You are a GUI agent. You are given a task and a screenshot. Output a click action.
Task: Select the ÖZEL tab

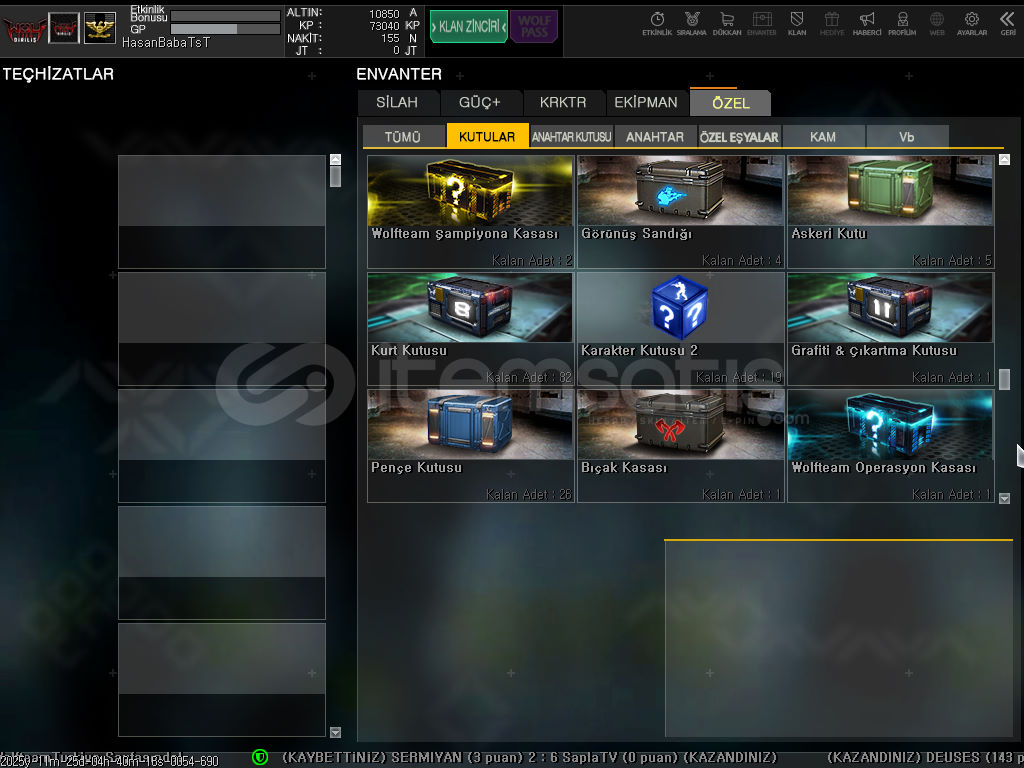click(731, 103)
